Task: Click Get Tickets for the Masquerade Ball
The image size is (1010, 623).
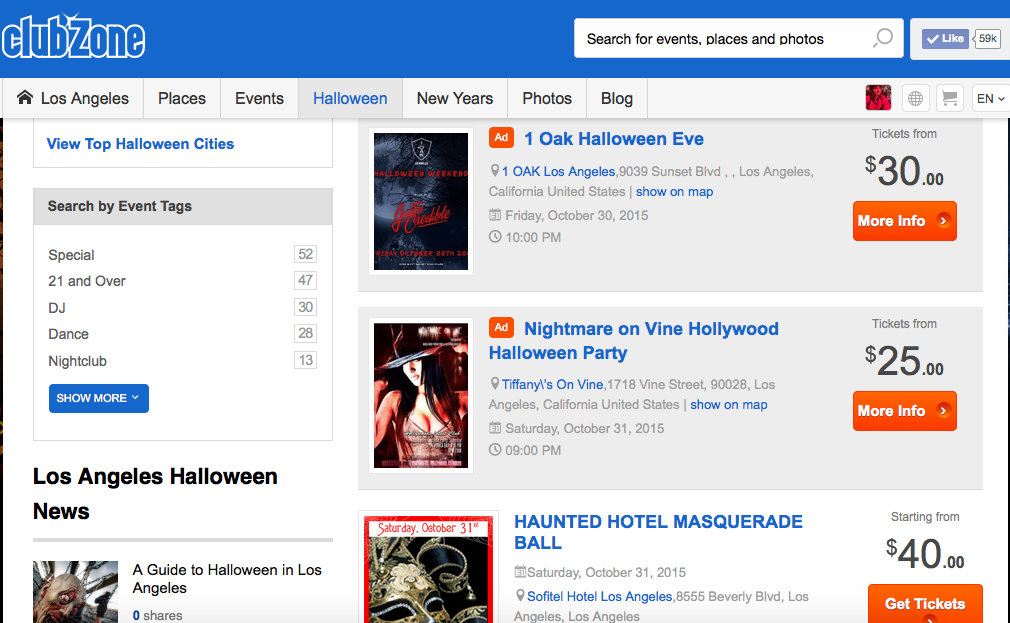Action: (x=925, y=604)
